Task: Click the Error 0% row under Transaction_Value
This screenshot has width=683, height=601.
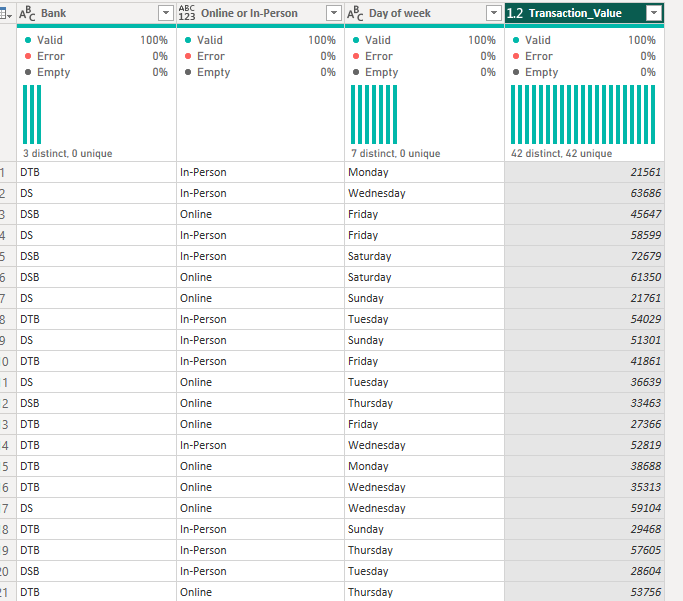Action: (584, 56)
